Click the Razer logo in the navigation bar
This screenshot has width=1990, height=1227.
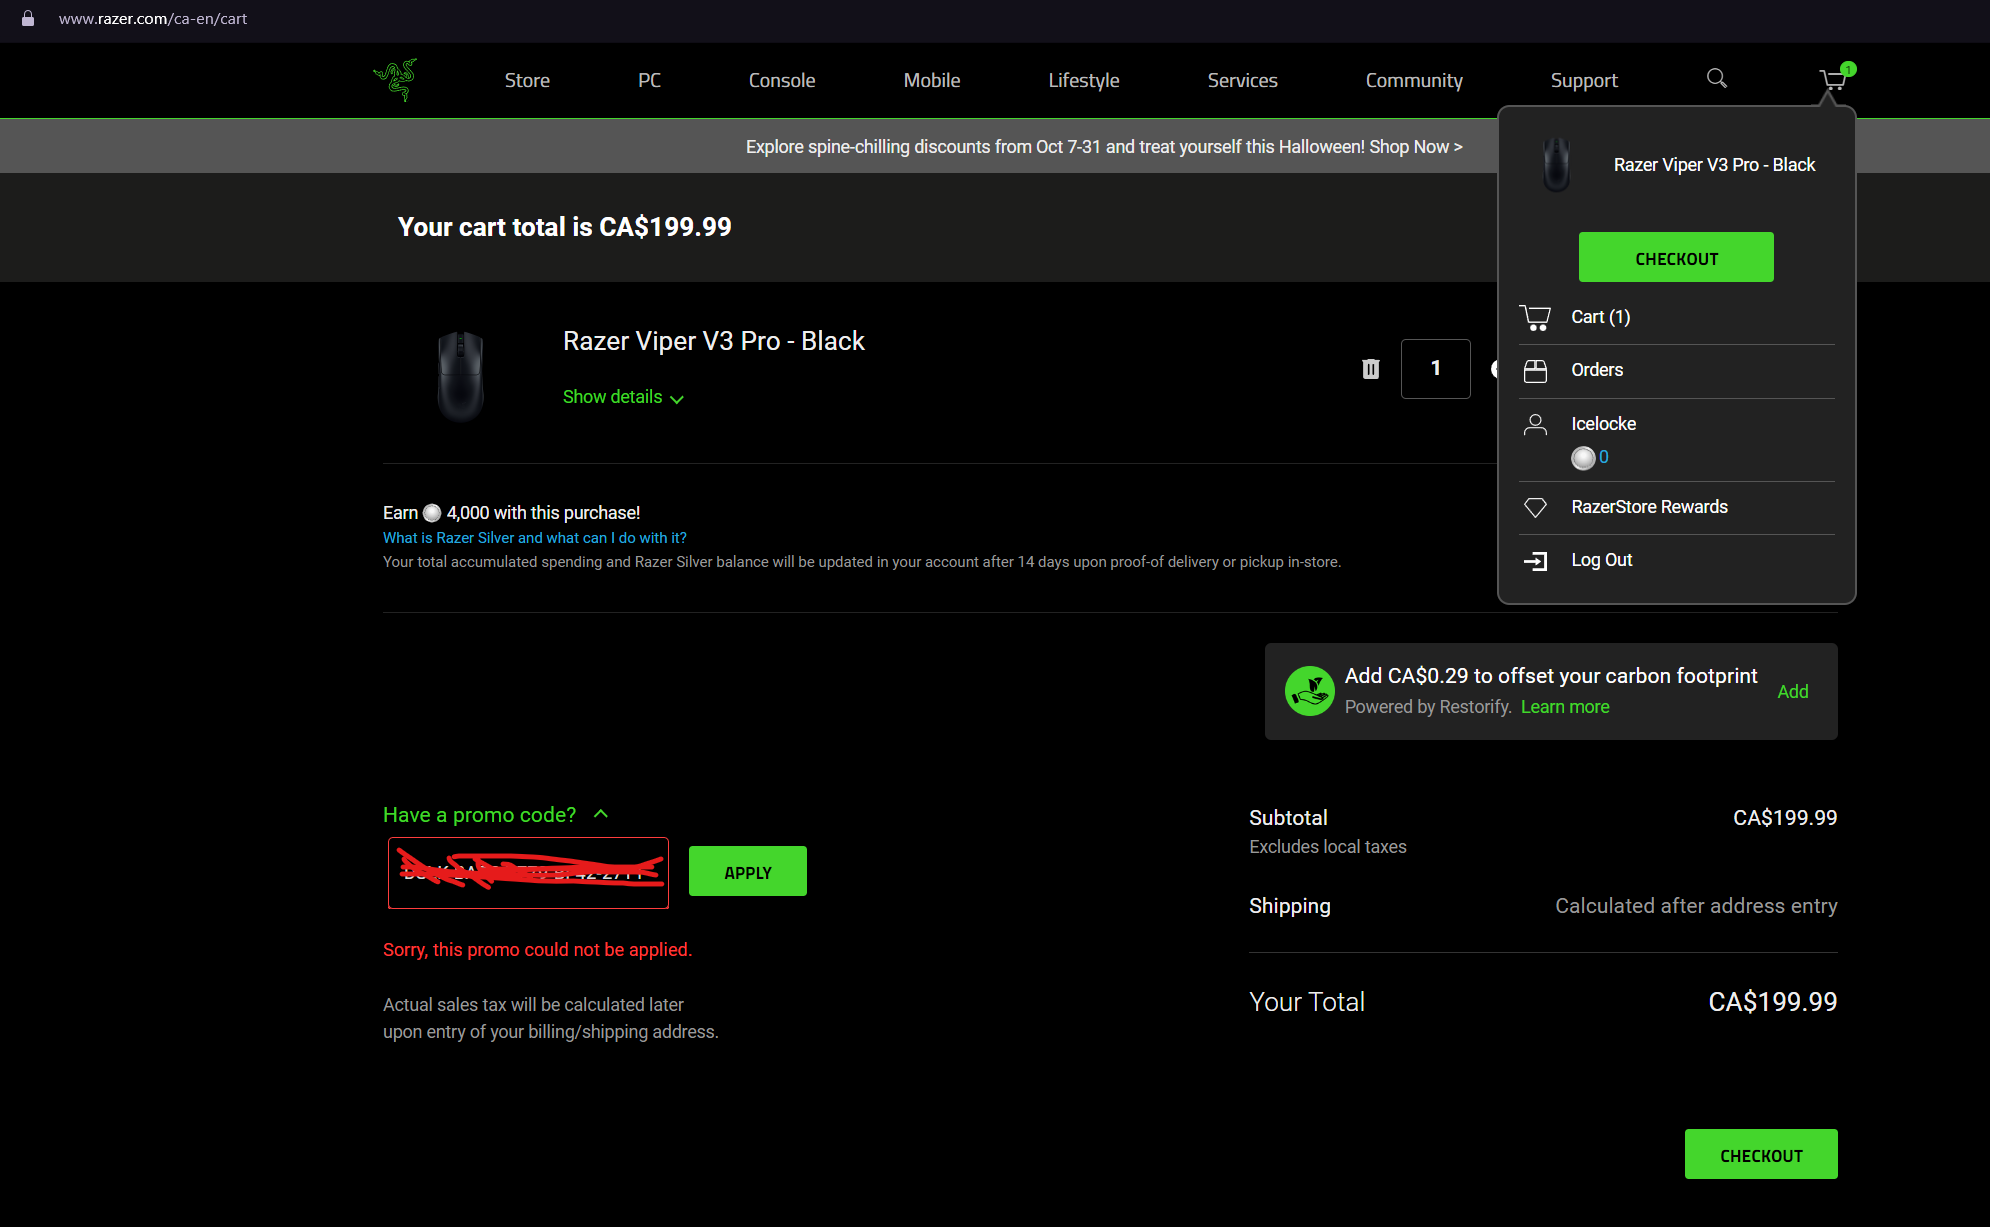point(395,80)
